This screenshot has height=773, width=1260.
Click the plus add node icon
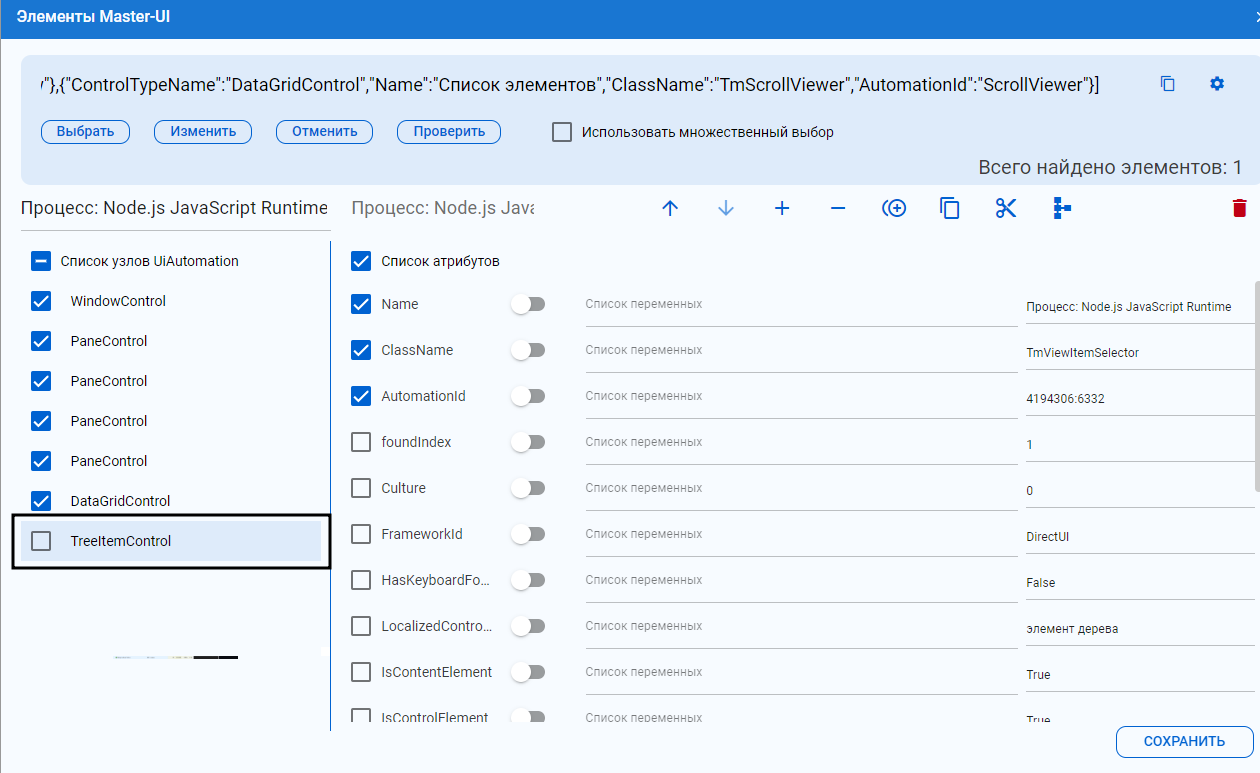(x=782, y=208)
